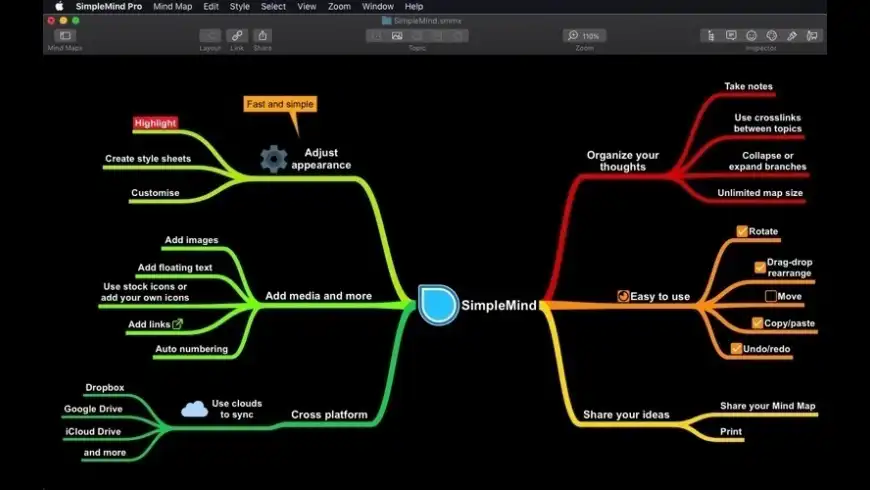Screen dimensions: 870x490
Task: Open the smiley face Inspector icon
Action: point(751,36)
